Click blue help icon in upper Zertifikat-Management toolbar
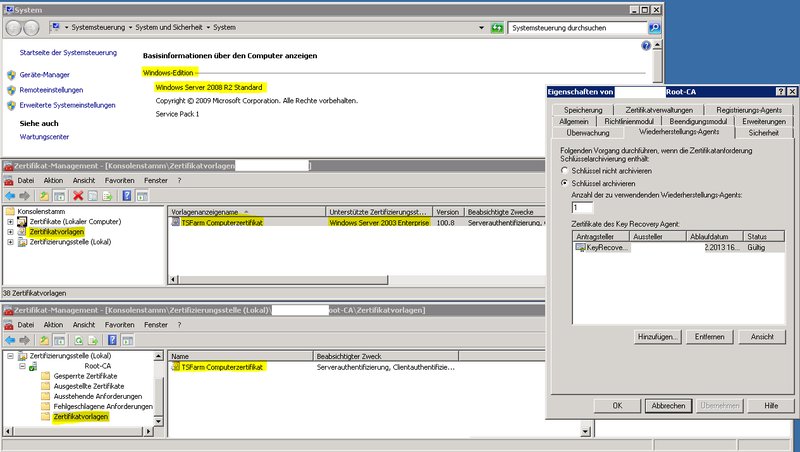Screen dimensions: 800x452 pos(127,196)
